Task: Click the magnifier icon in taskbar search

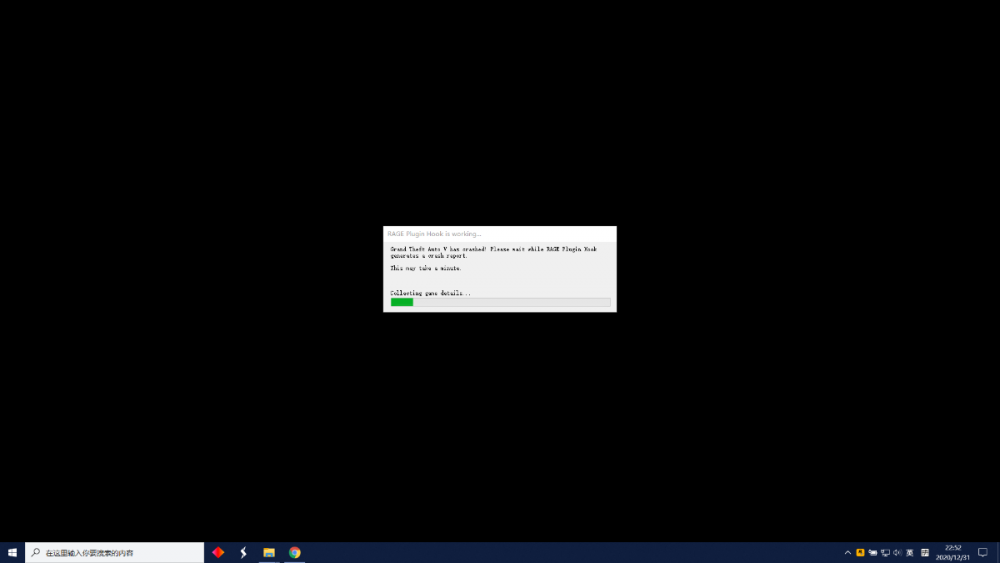Action: [x=36, y=552]
